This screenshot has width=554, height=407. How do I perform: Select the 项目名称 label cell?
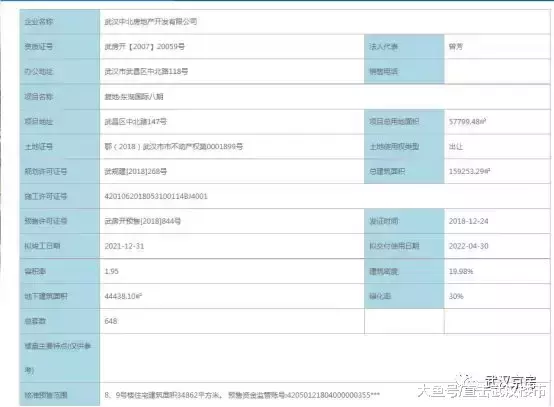(60, 97)
